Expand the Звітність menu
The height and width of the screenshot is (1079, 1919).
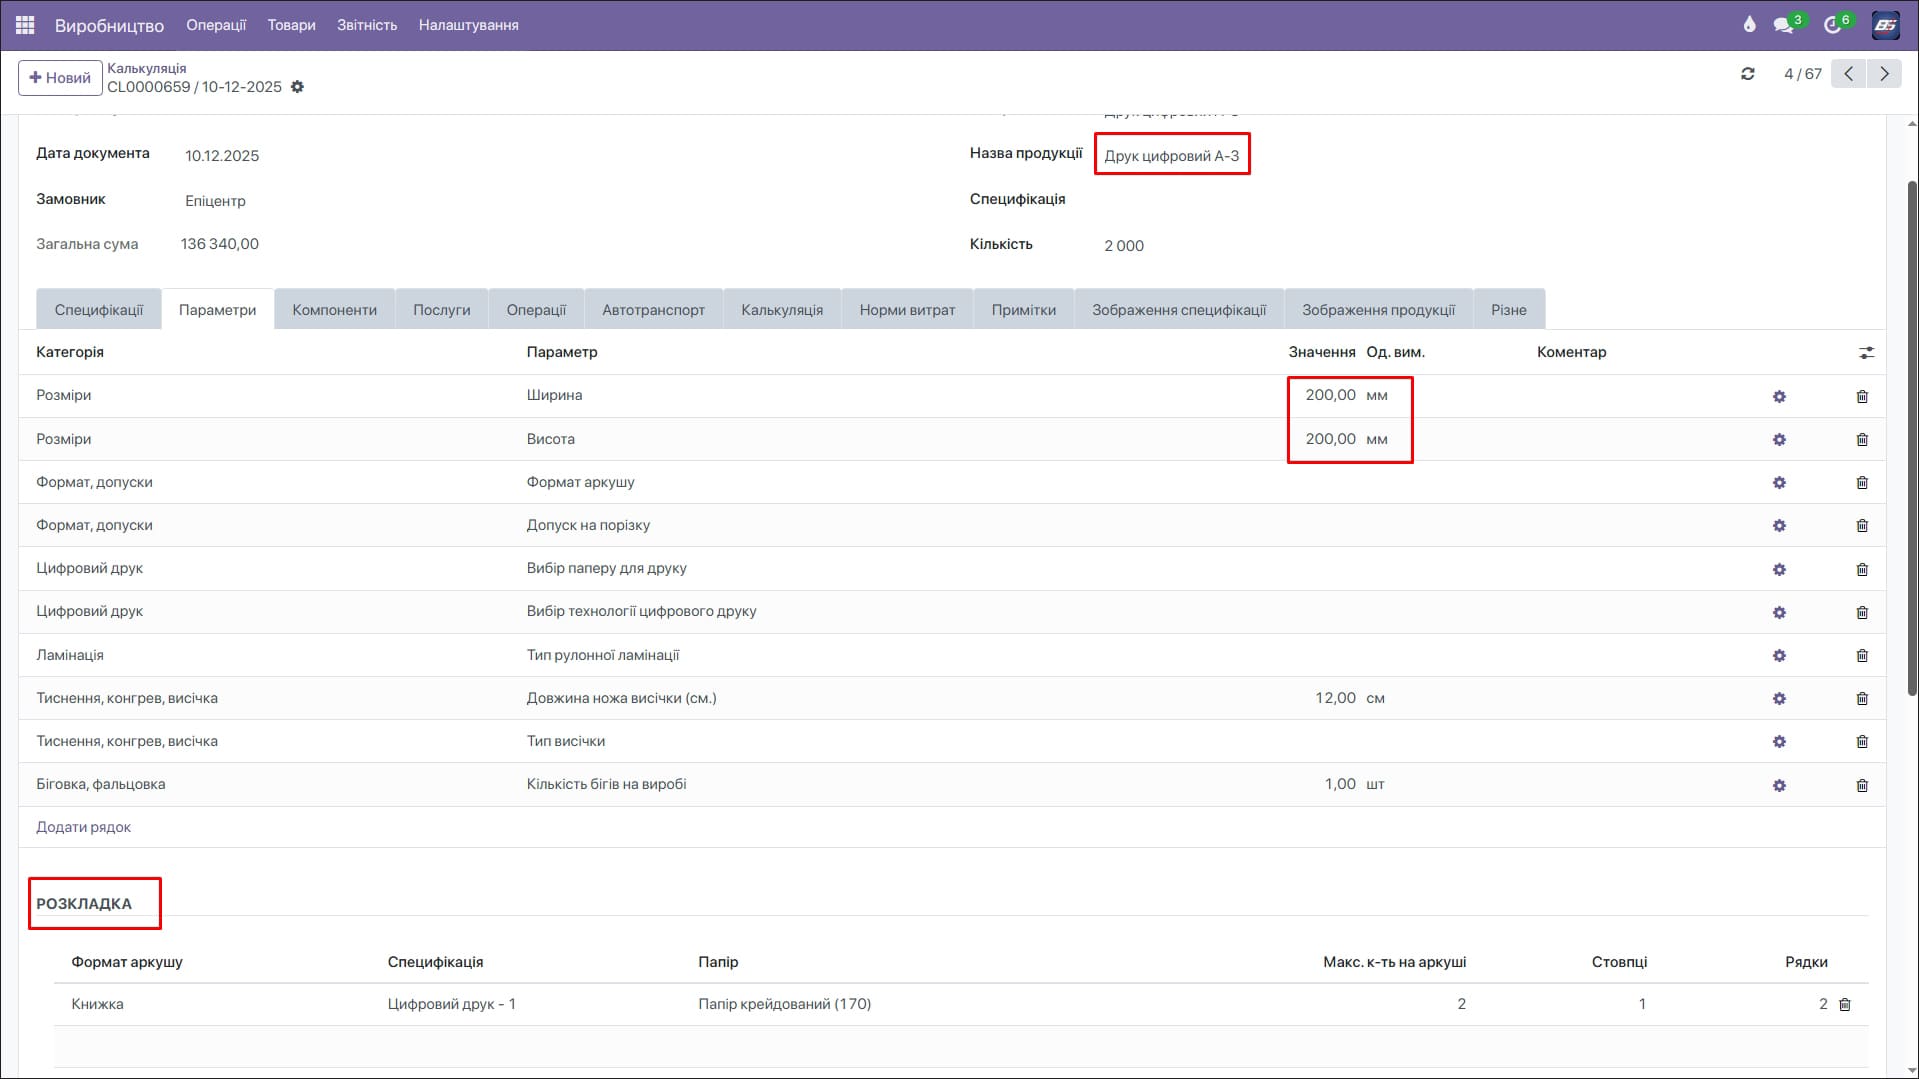tap(367, 25)
